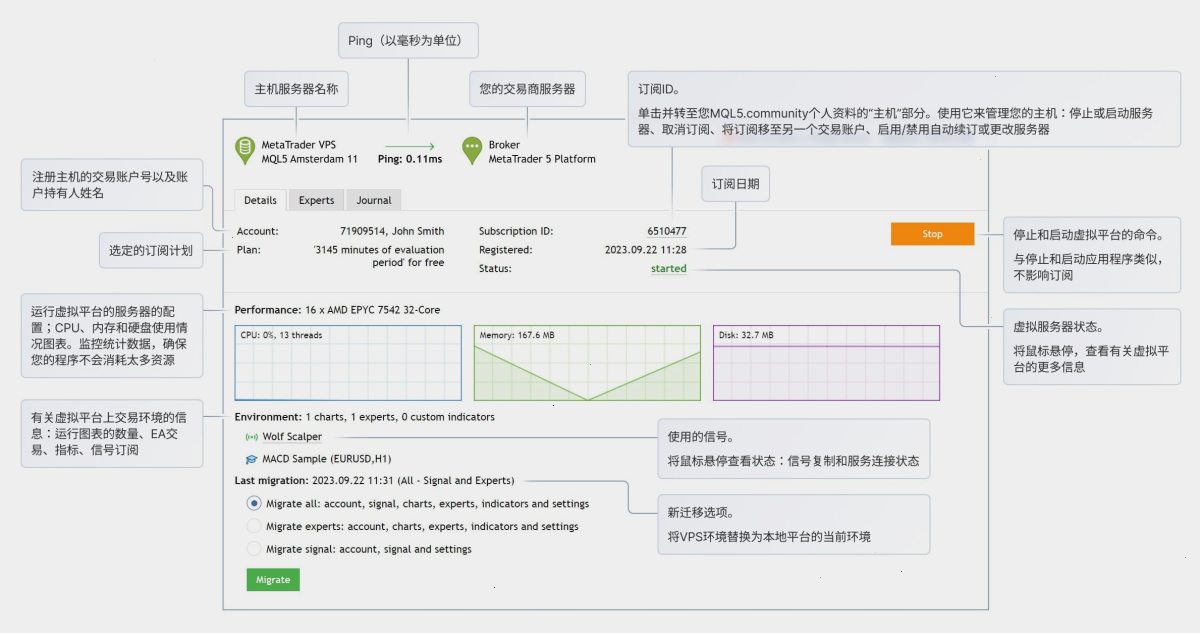The image size is (1200, 633).
Task: Click the MetaTrader VPS label
Action: tap(299, 145)
